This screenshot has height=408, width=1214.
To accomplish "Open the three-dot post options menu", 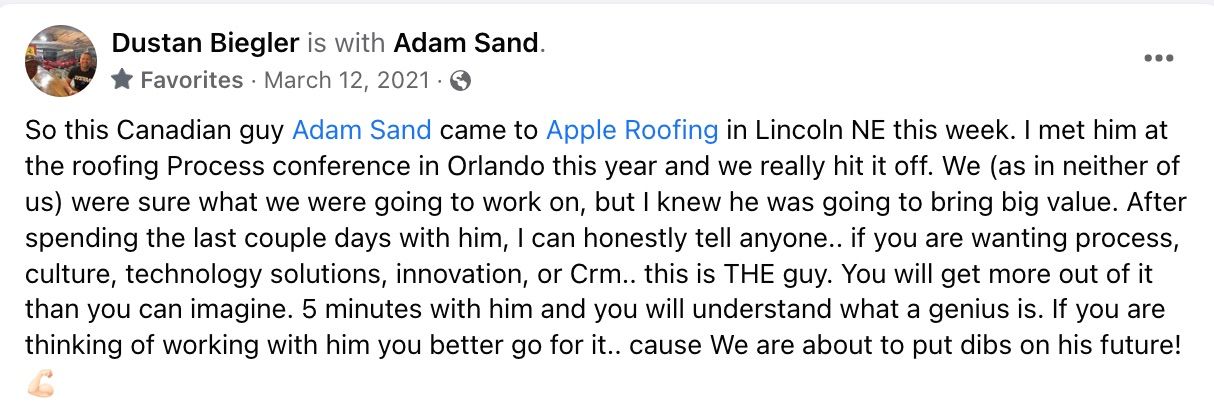I will click(x=1158, y=59).
